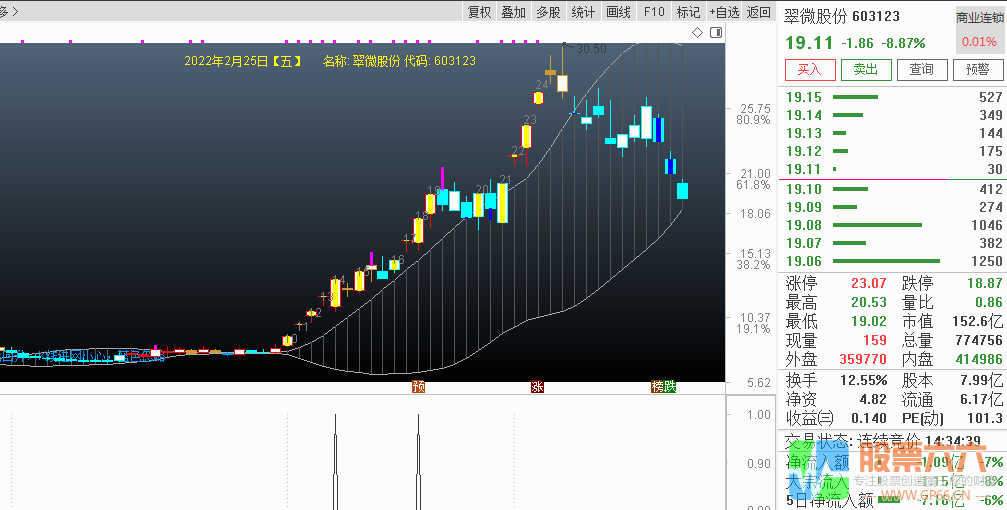This screenshot has height=510, width=1007.
Task: Select the buy price 19.08 row
Action: coord(893,225)
